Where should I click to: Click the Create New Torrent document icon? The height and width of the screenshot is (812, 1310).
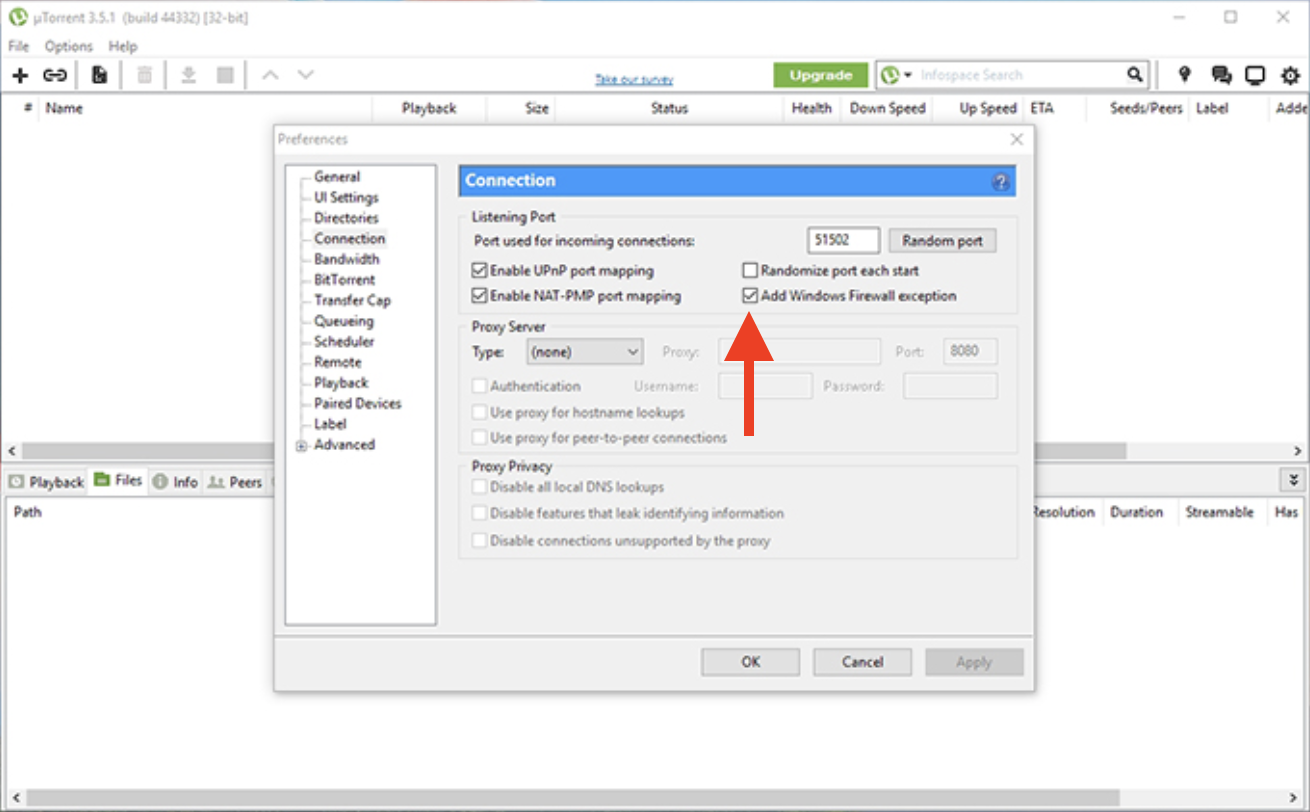pos(99,75)
